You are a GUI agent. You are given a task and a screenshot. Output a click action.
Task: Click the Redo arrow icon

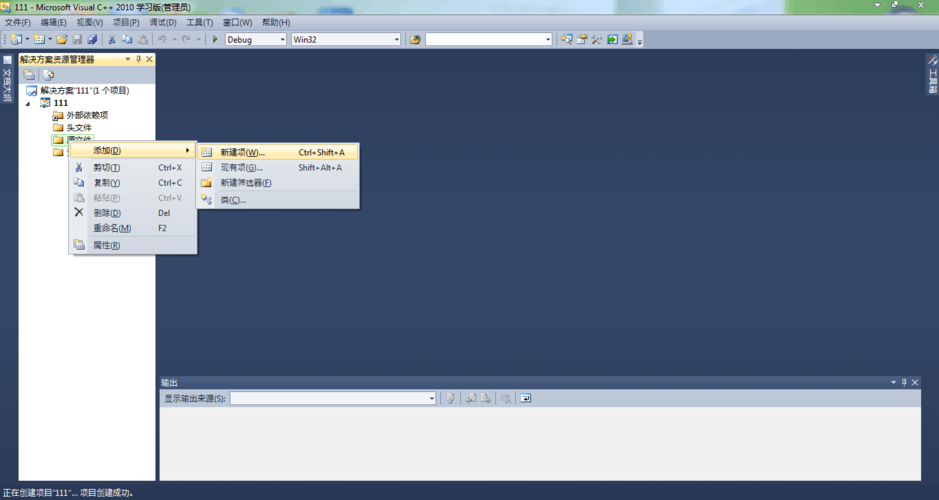(x=186, y=40)
